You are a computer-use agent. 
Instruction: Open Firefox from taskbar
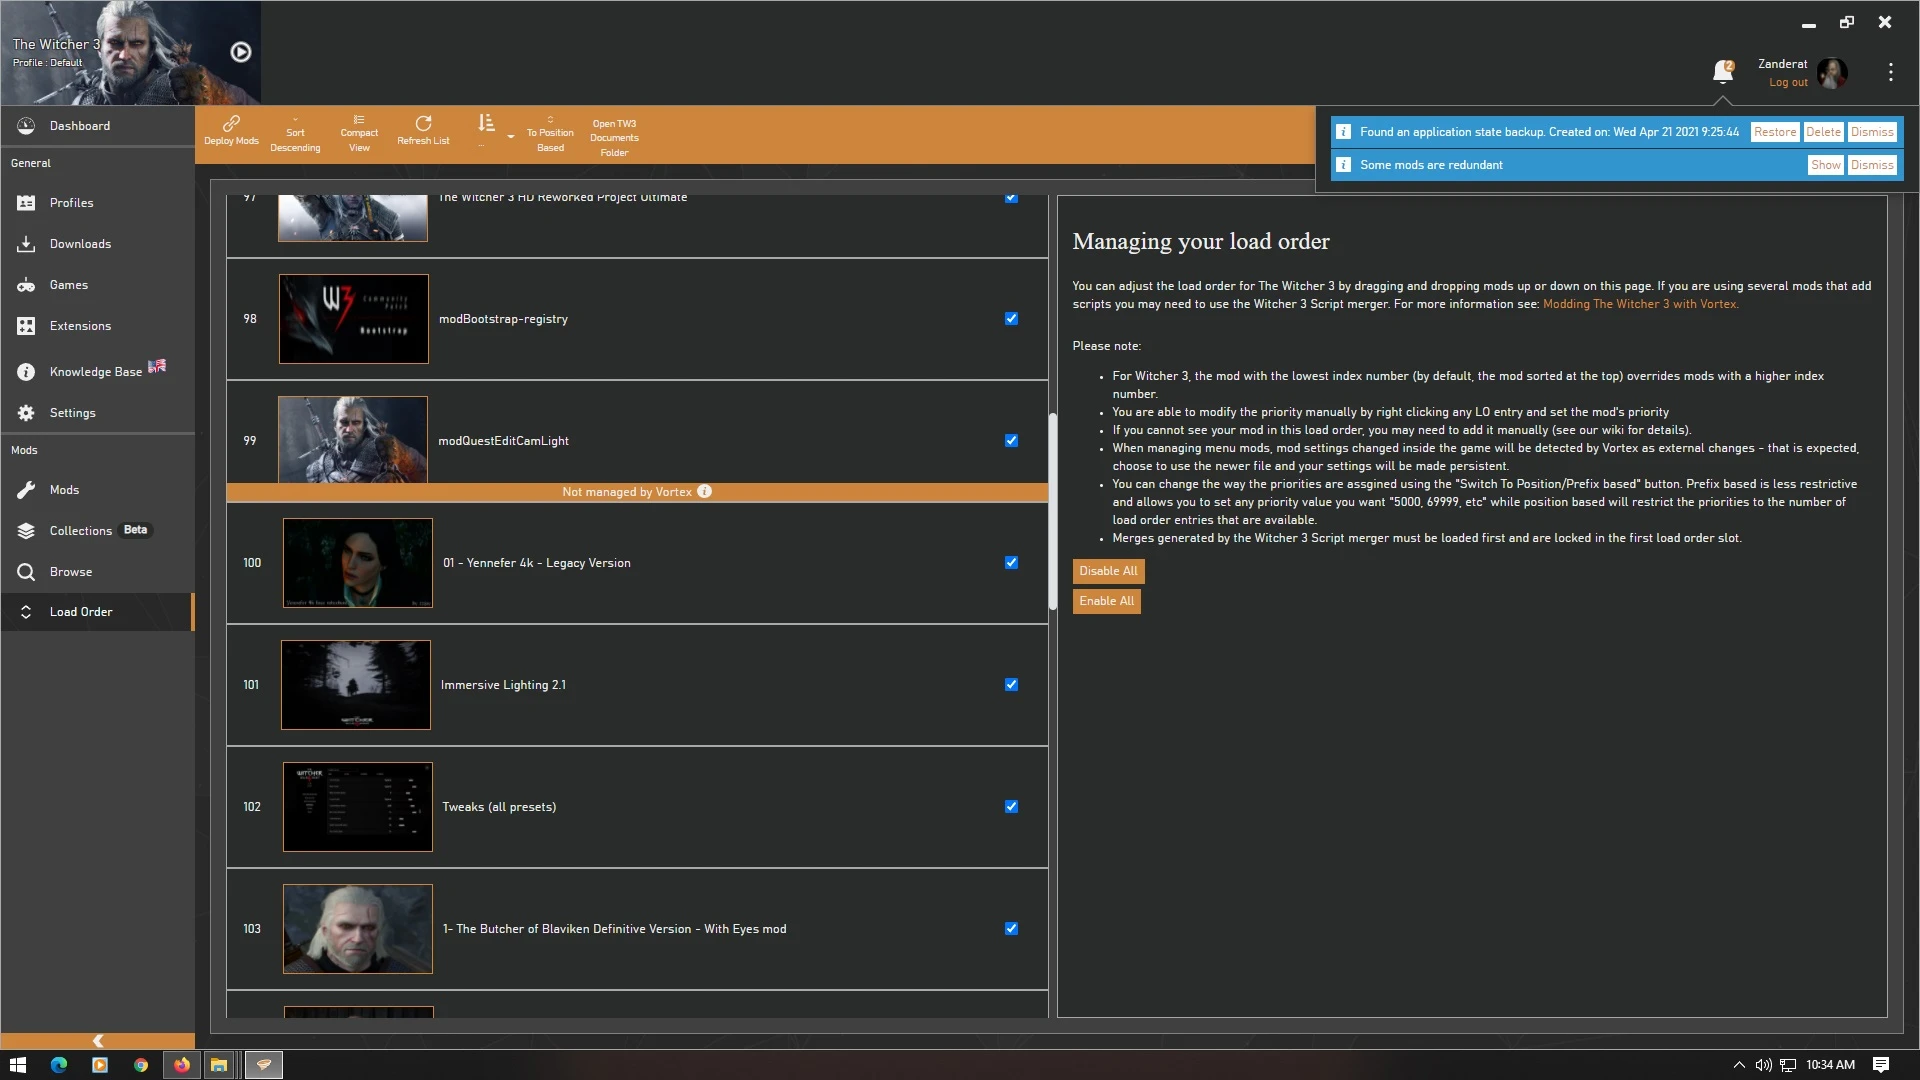pos(181,1065)
